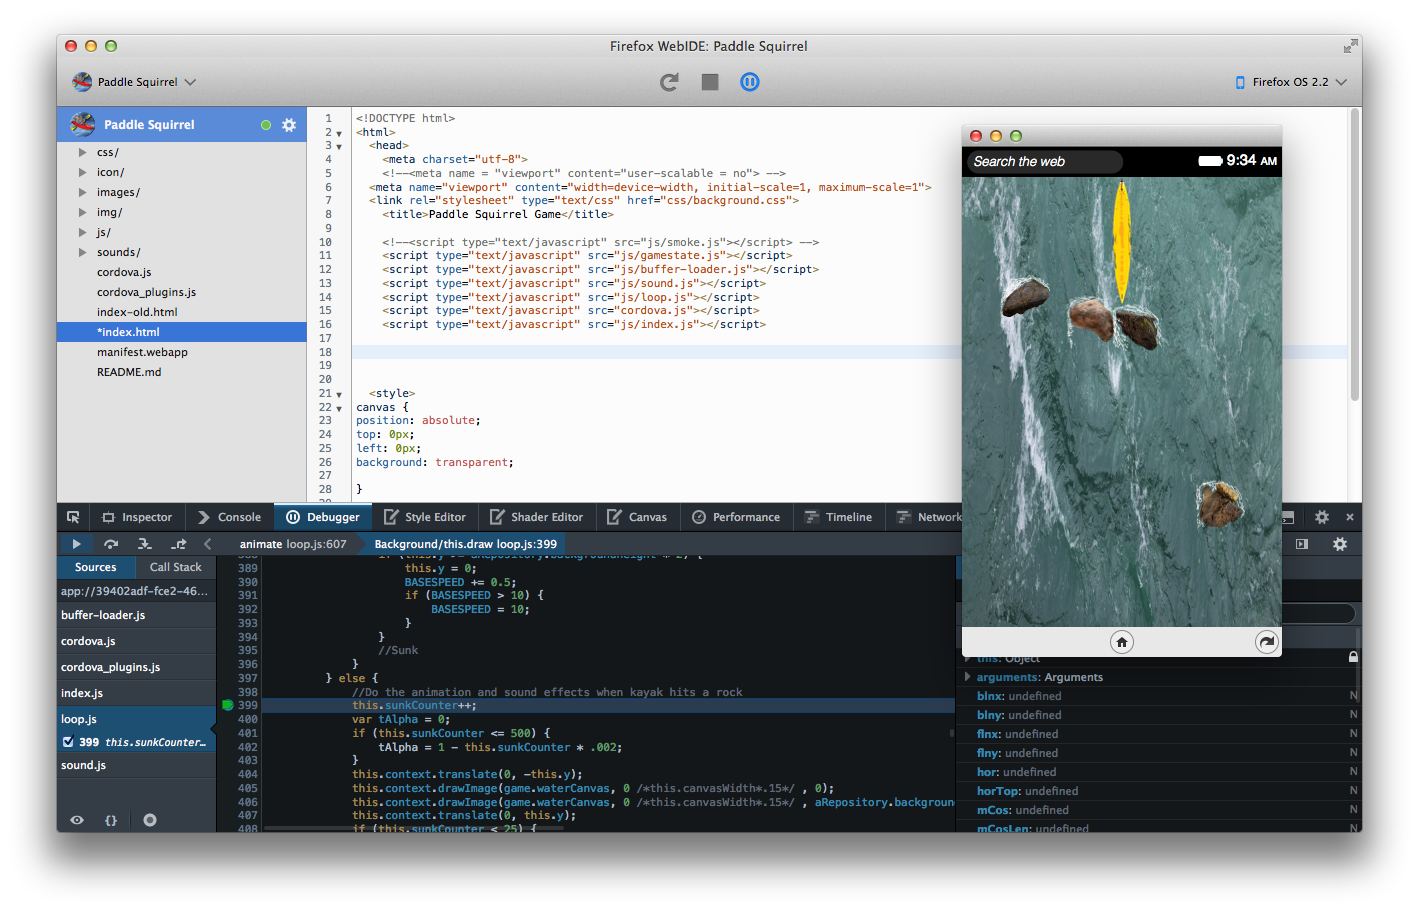The height and width of the screenshot is (911, 1419).
Task: Switch to the Call Stack tab
Action: click(x=175, y=567)
